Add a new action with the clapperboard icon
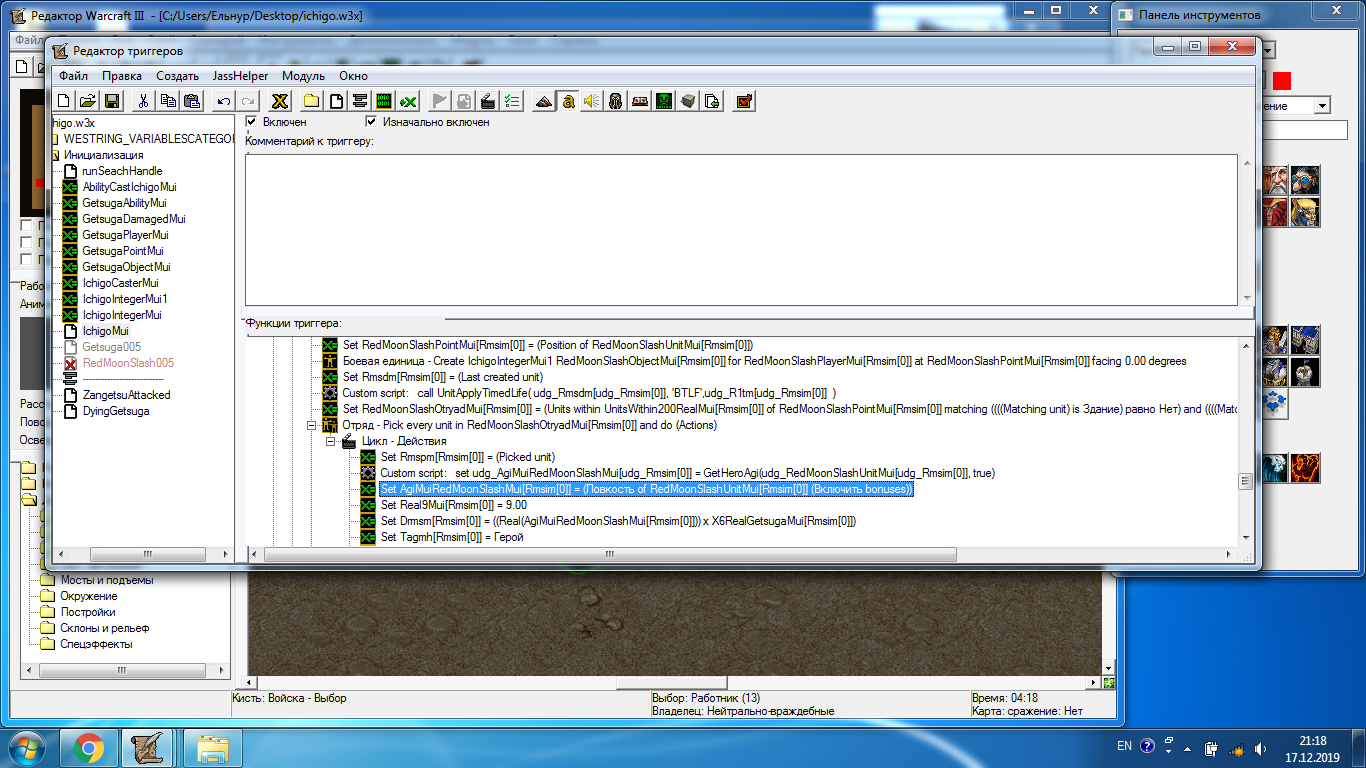The image size is (1366, 768). point(488,101)
